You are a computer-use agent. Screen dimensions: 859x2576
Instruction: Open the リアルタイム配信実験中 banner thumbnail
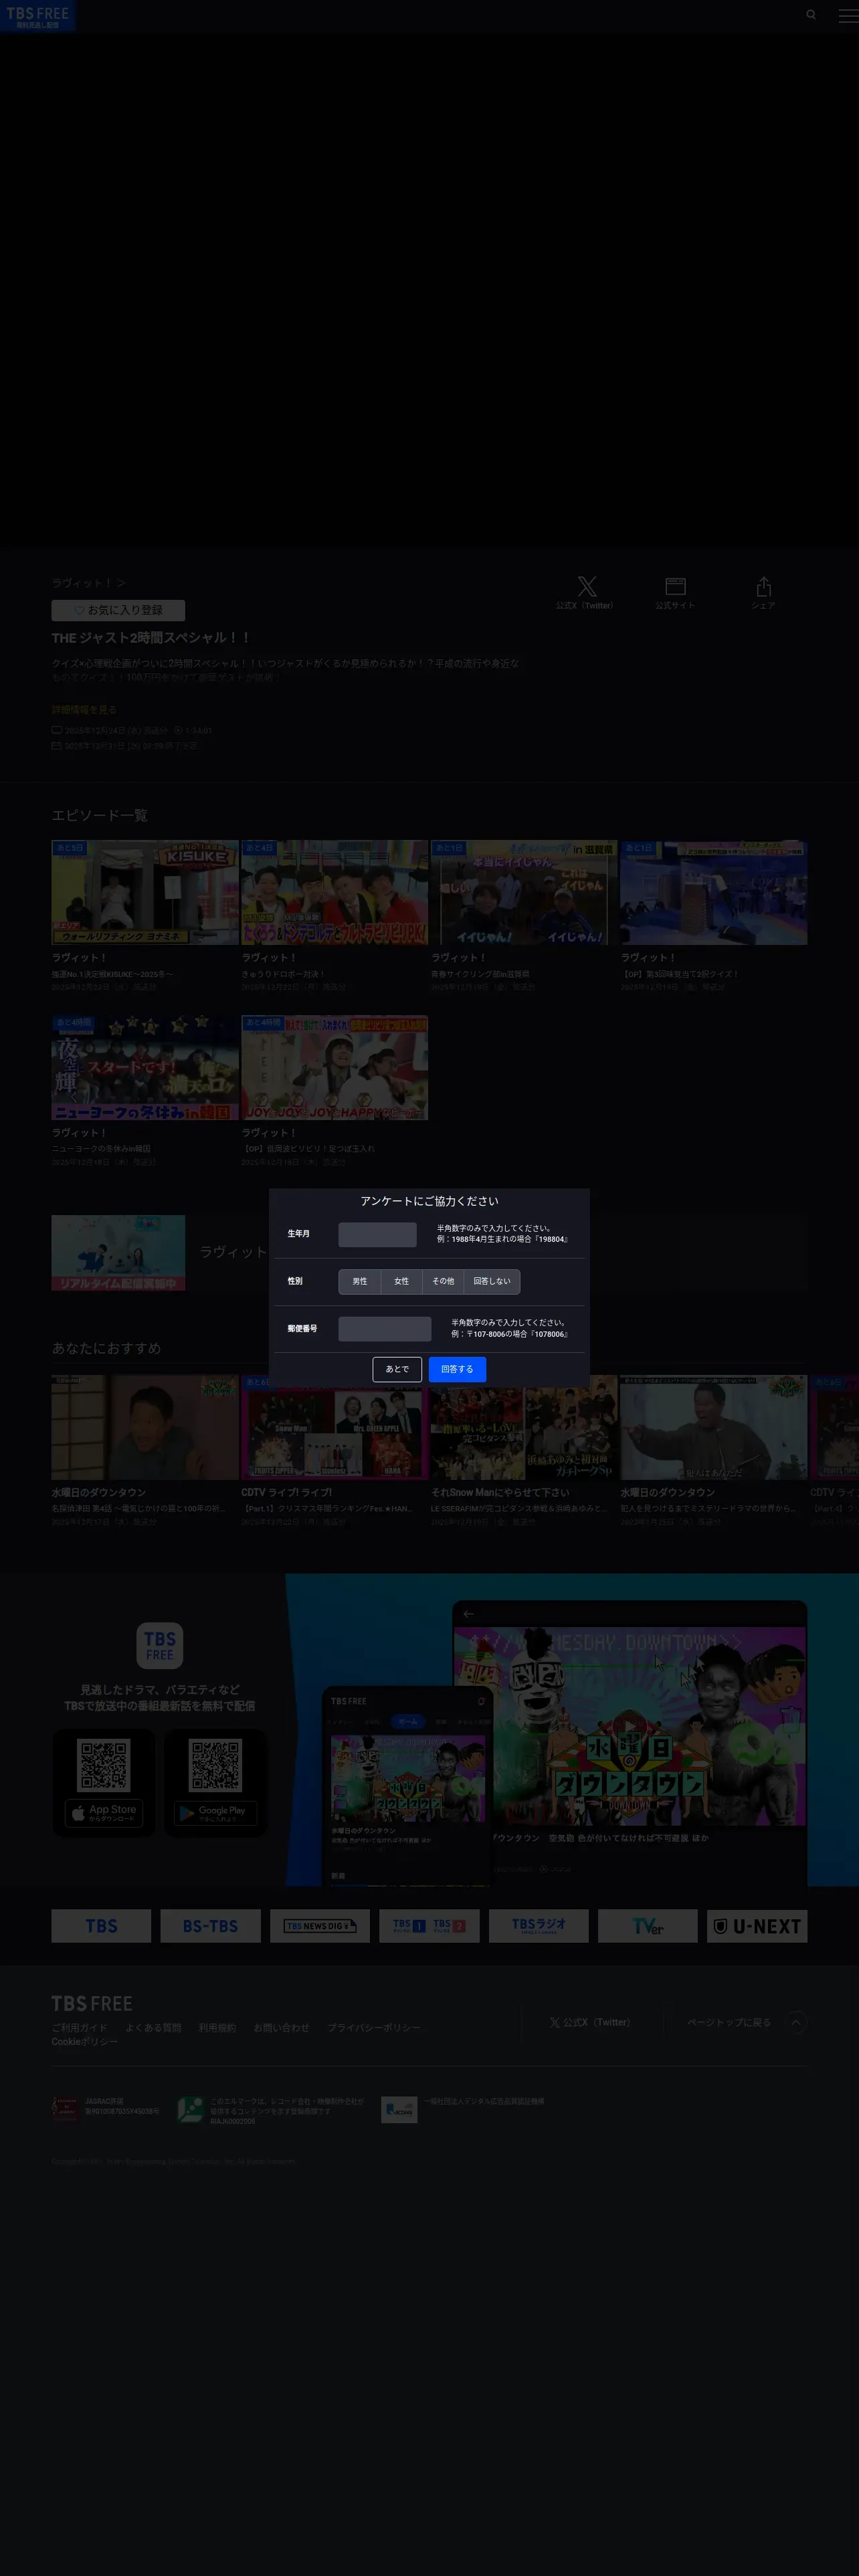click(118, 1253)
